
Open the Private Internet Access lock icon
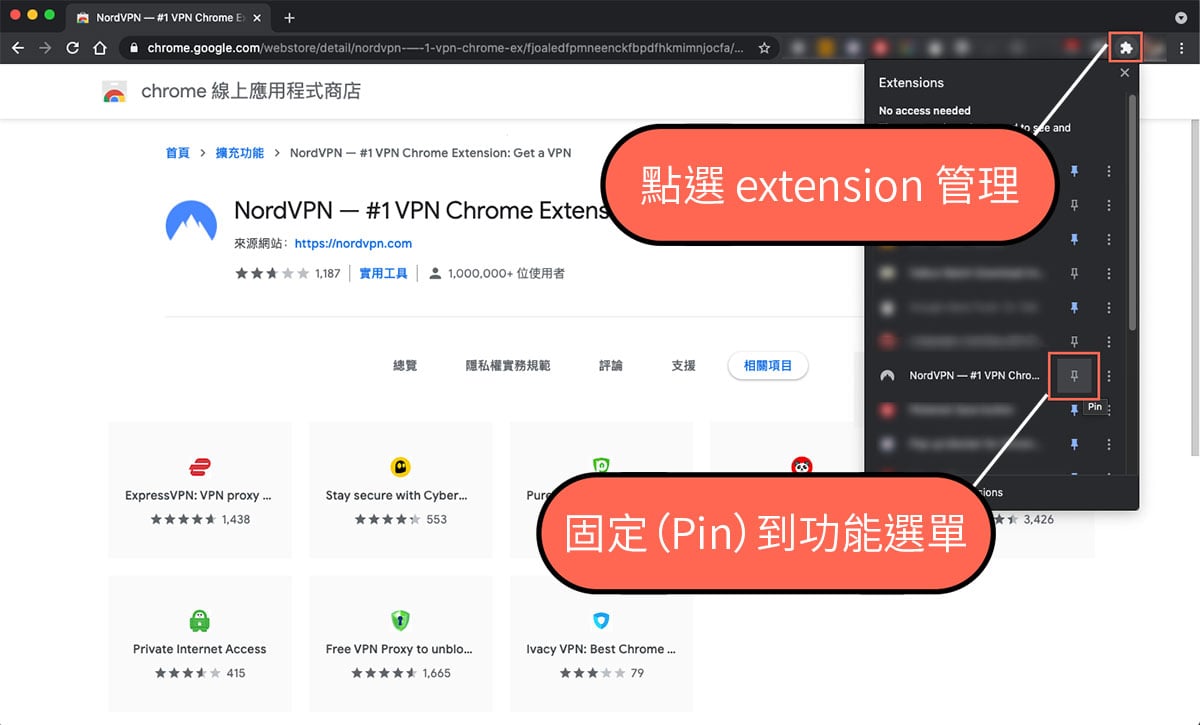(199, 620)
